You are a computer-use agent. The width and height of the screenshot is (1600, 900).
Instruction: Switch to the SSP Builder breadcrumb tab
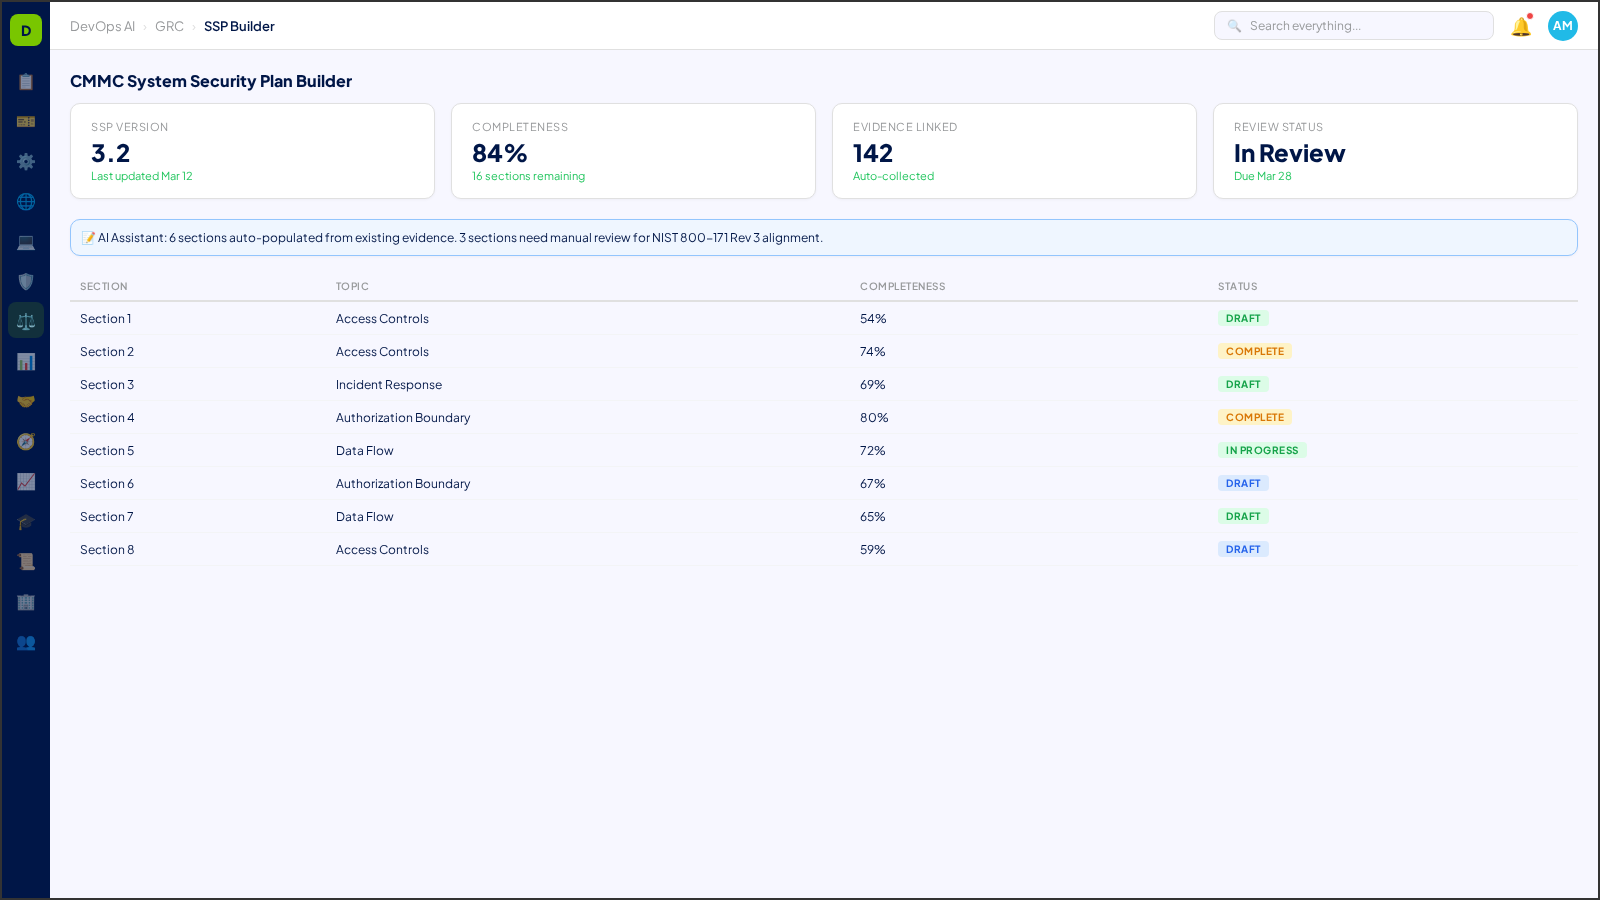(239, 26)
